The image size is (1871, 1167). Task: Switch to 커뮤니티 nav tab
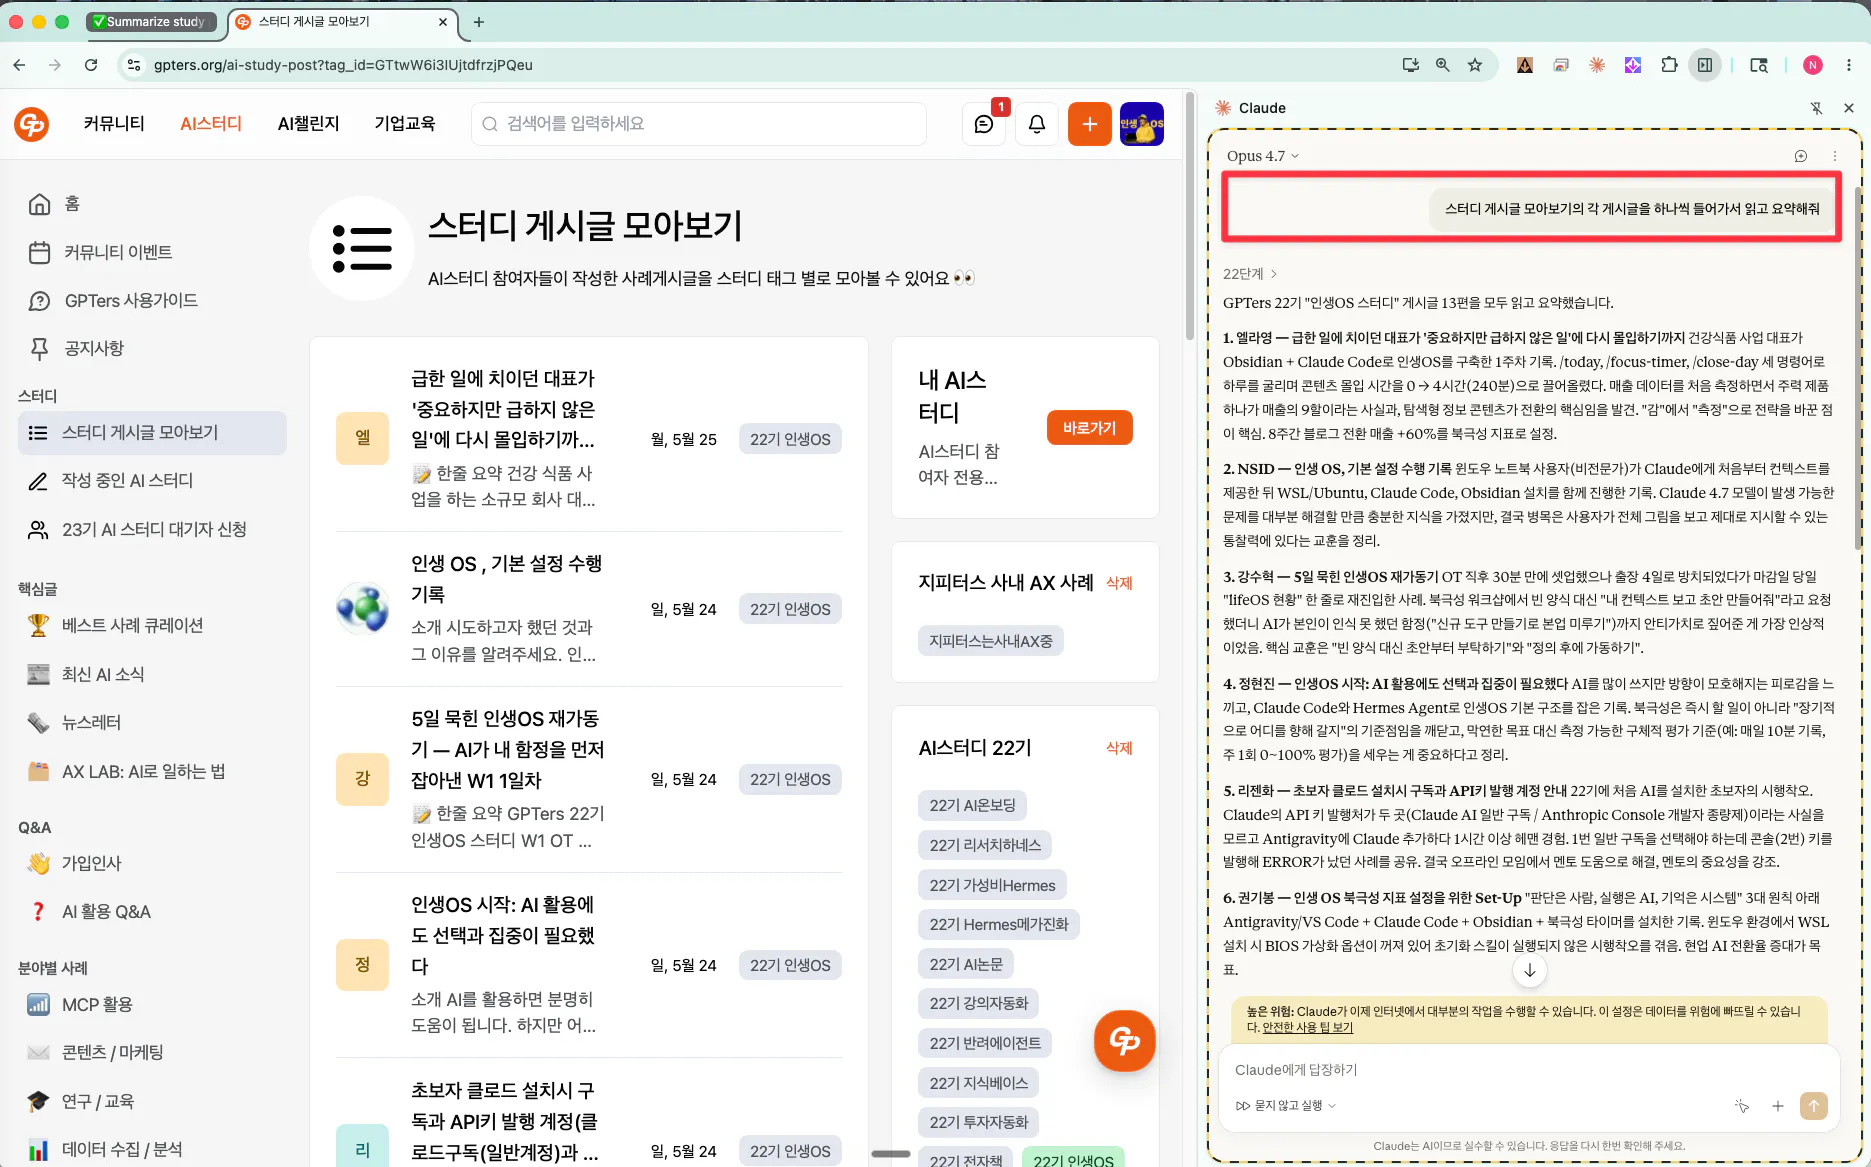point(114,123)
